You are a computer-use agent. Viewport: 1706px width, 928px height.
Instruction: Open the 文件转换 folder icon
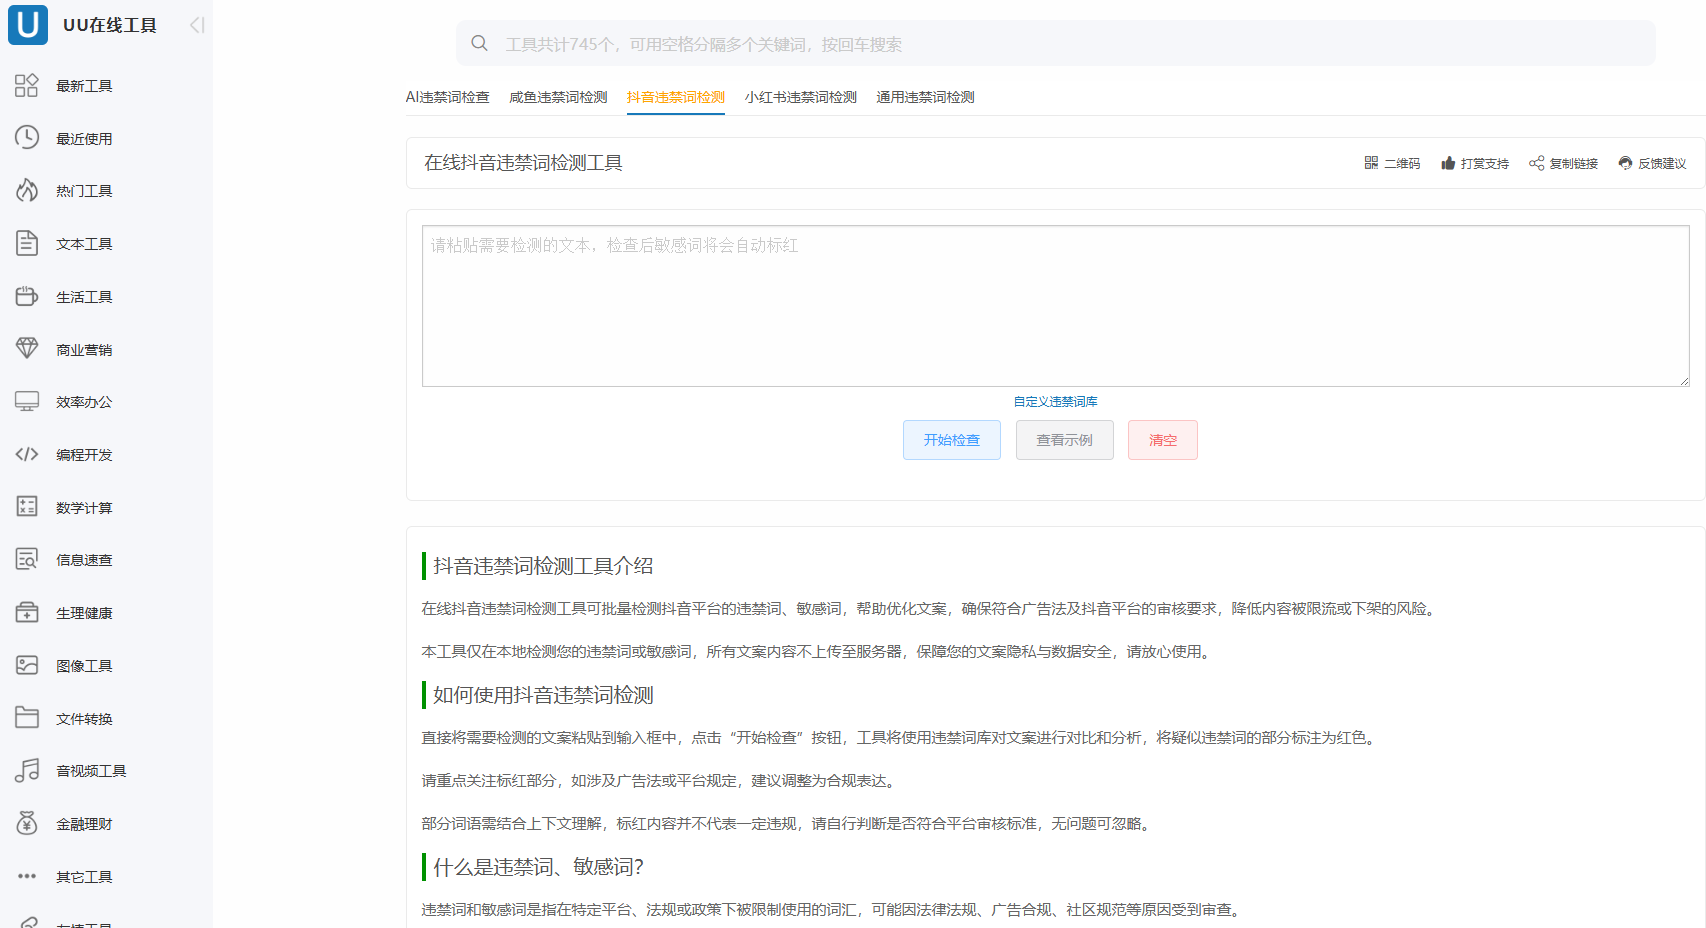(27, 718)
